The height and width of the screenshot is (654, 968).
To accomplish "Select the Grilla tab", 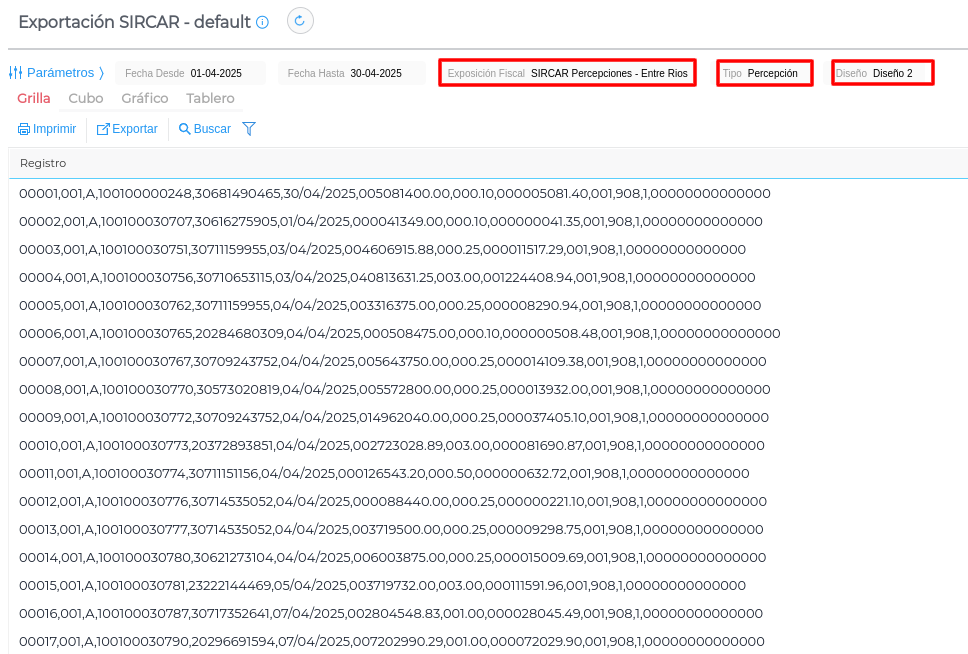I will click(x=34, y=98).
